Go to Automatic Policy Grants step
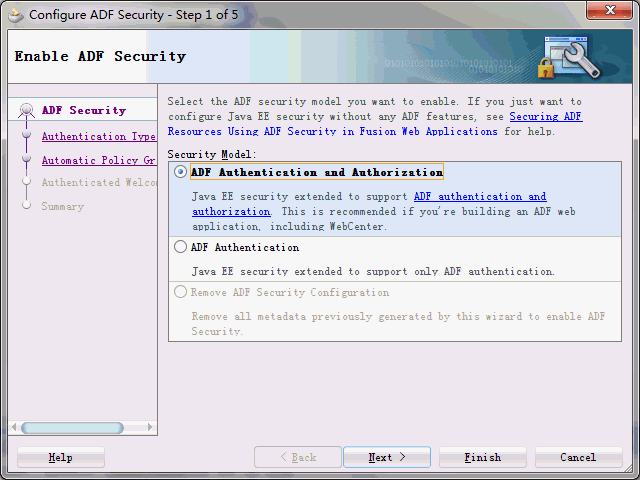 pos(99,160)
